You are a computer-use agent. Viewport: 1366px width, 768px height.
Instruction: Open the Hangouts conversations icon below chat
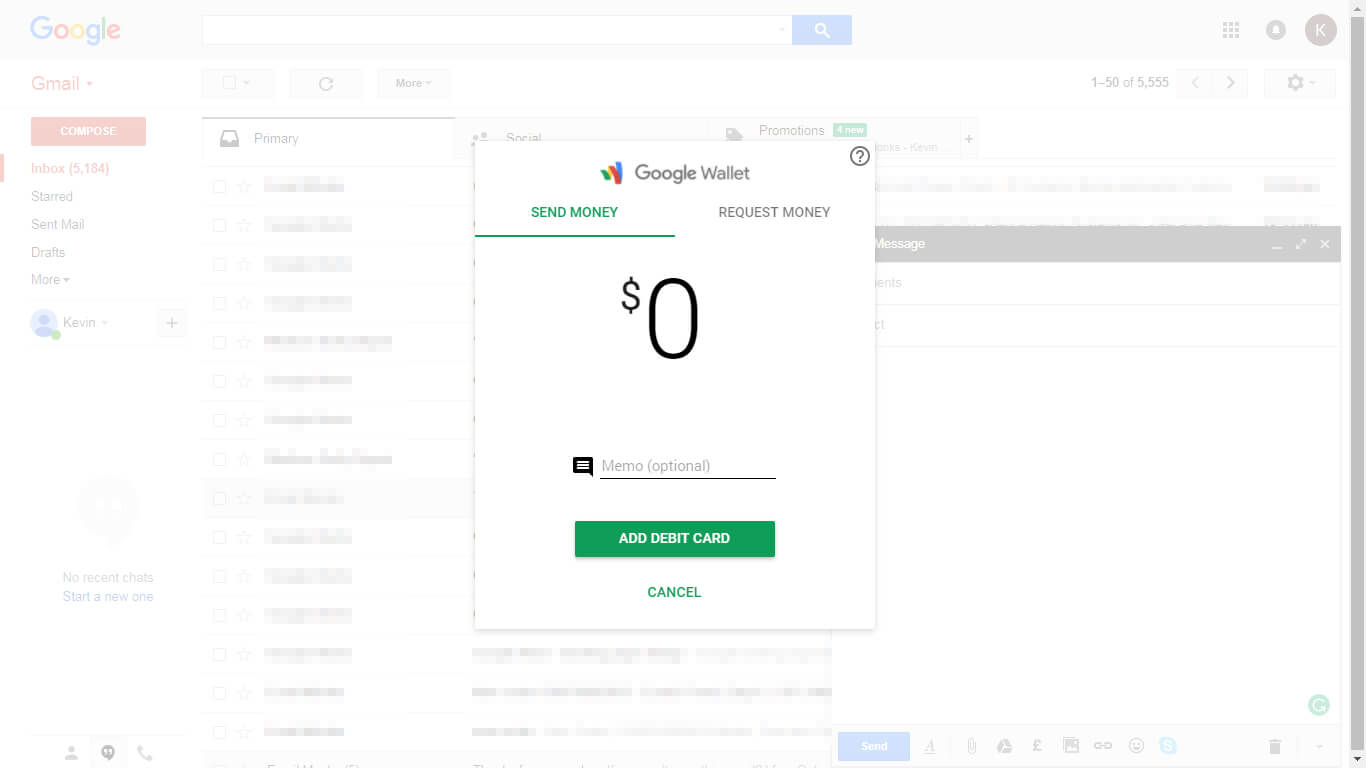pyautogui.click(x=108, y=754)
